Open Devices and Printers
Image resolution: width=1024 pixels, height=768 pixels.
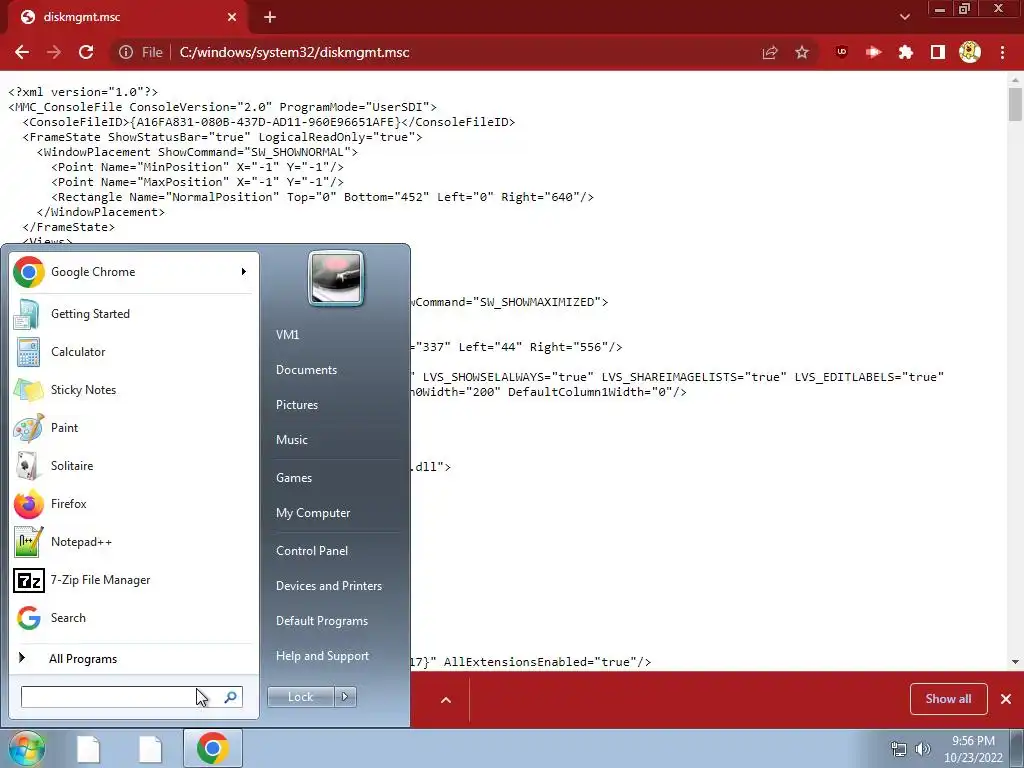point(328,586)
